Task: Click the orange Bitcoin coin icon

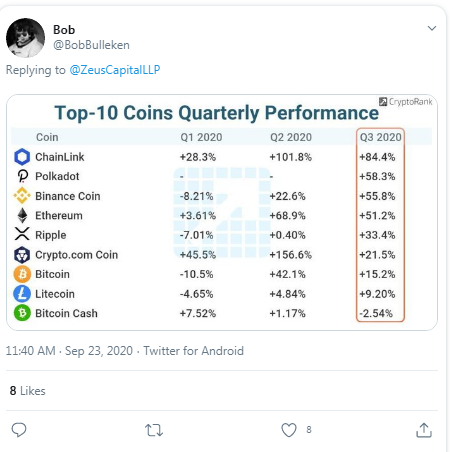Action: click(x=22, y=274)
